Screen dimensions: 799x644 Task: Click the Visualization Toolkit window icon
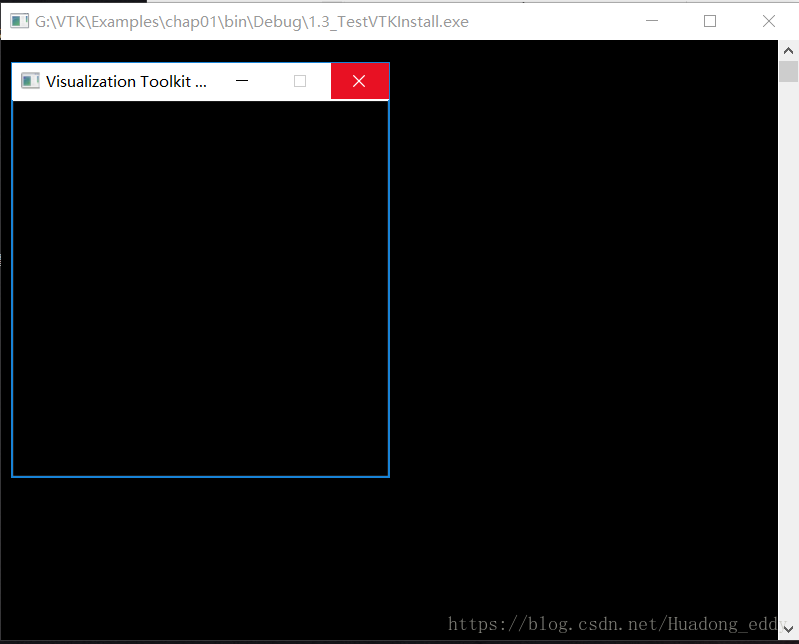30,81
